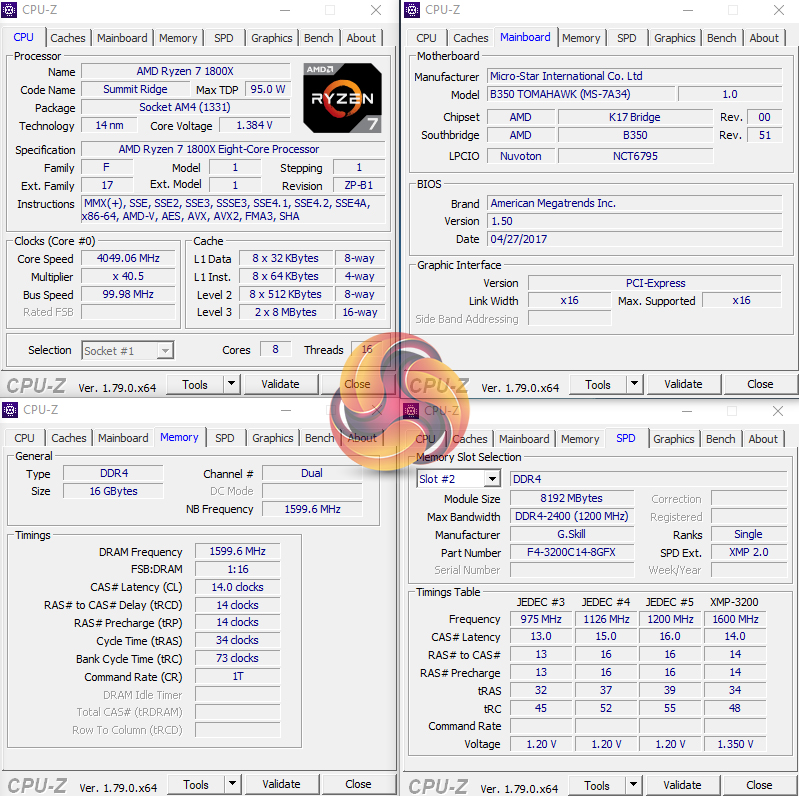This screenshot has width=799, height=796.
Task: Click Close button in the SPD window
Action: 759,785
